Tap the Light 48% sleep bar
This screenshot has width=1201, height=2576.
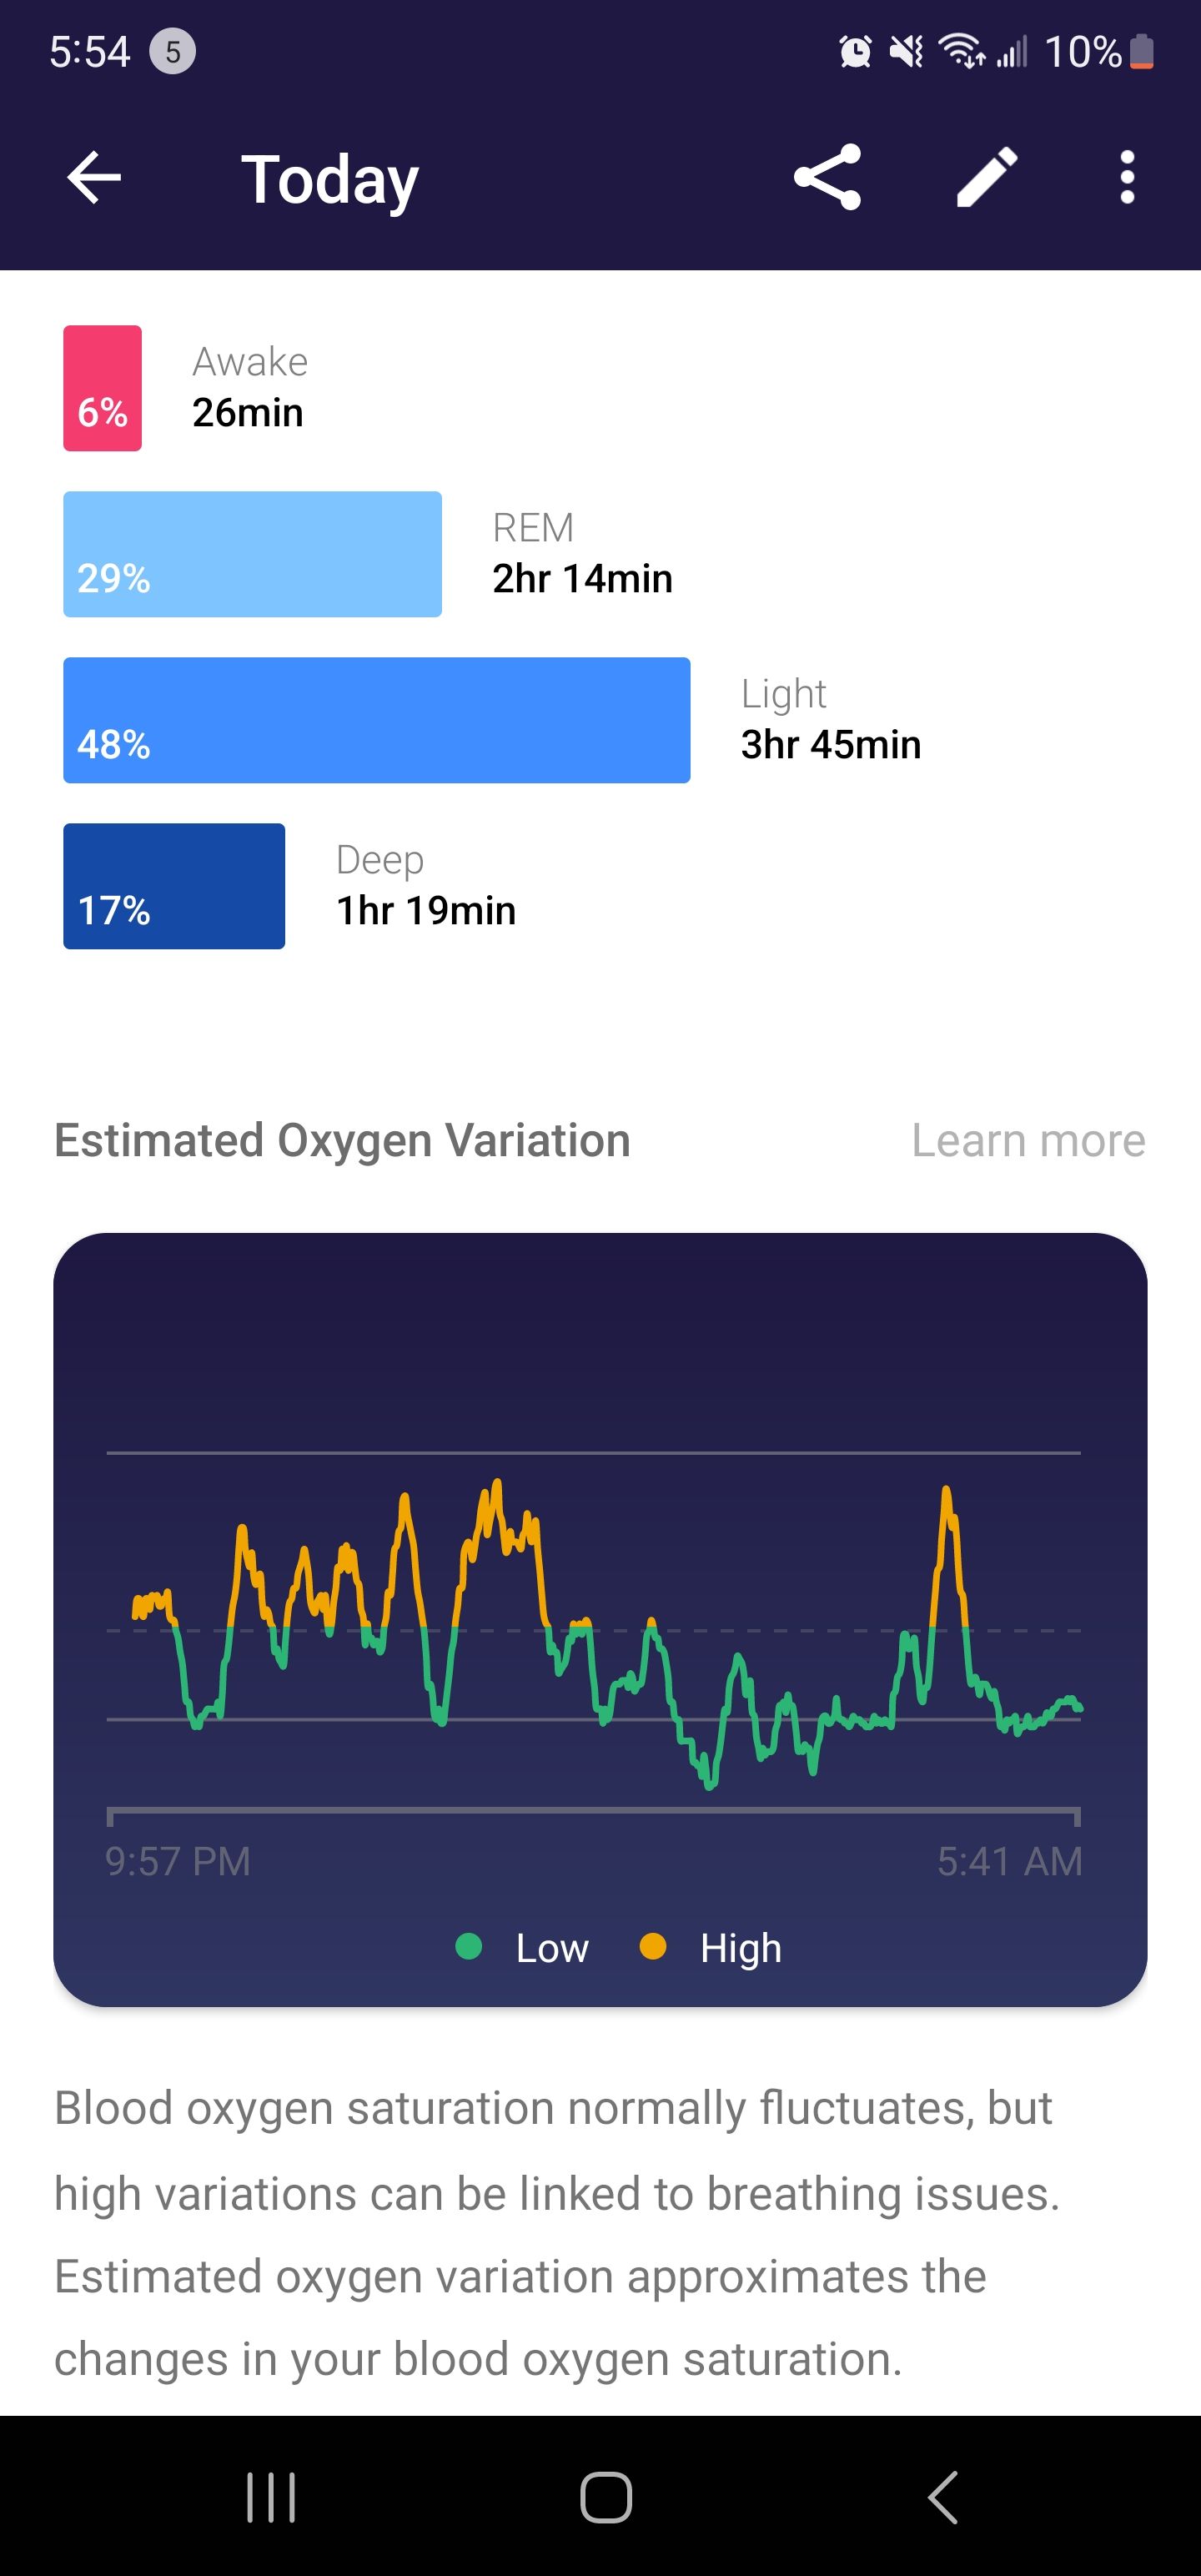pyautogui.click(x=376, y=720)
